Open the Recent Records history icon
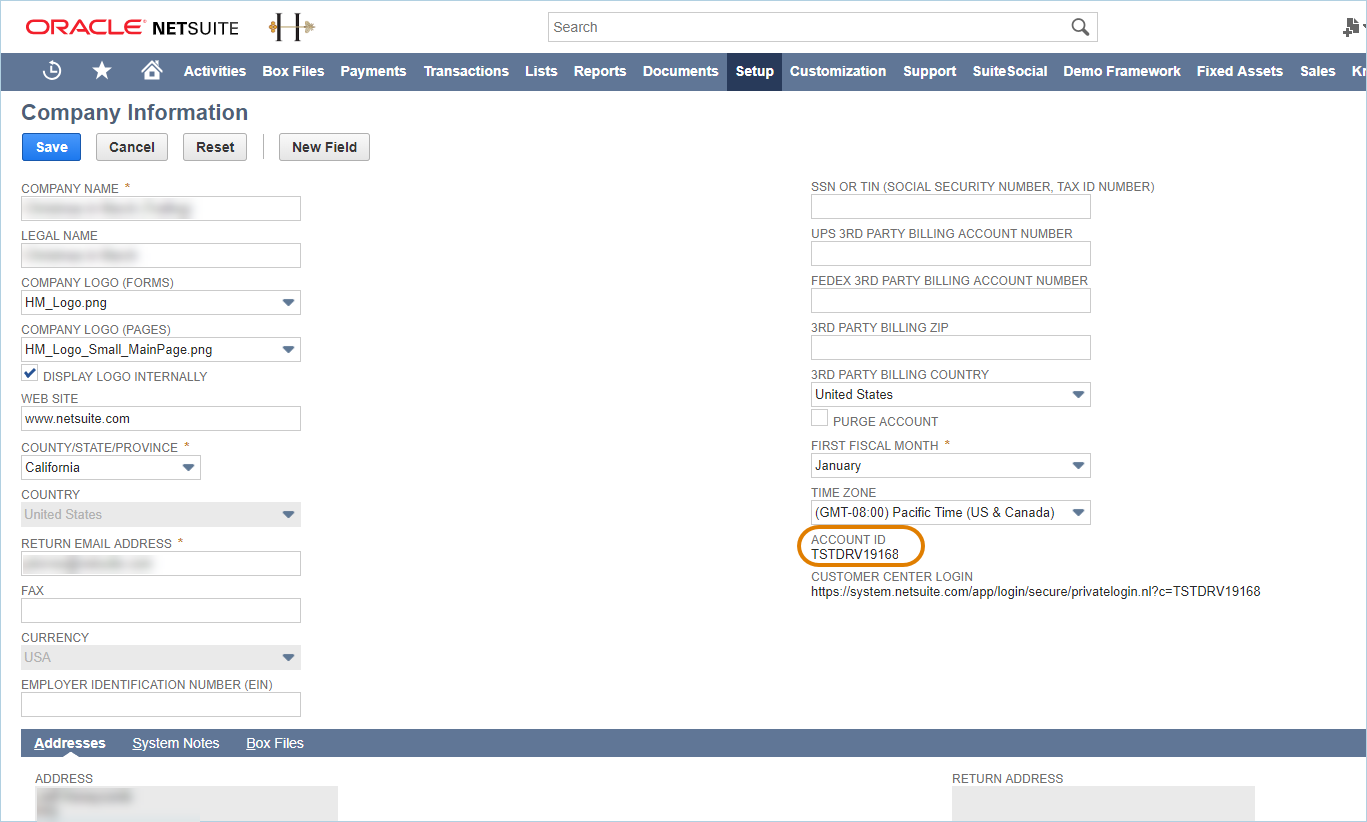The width and height of the screenshot is (1367, 822). (52, 71)
